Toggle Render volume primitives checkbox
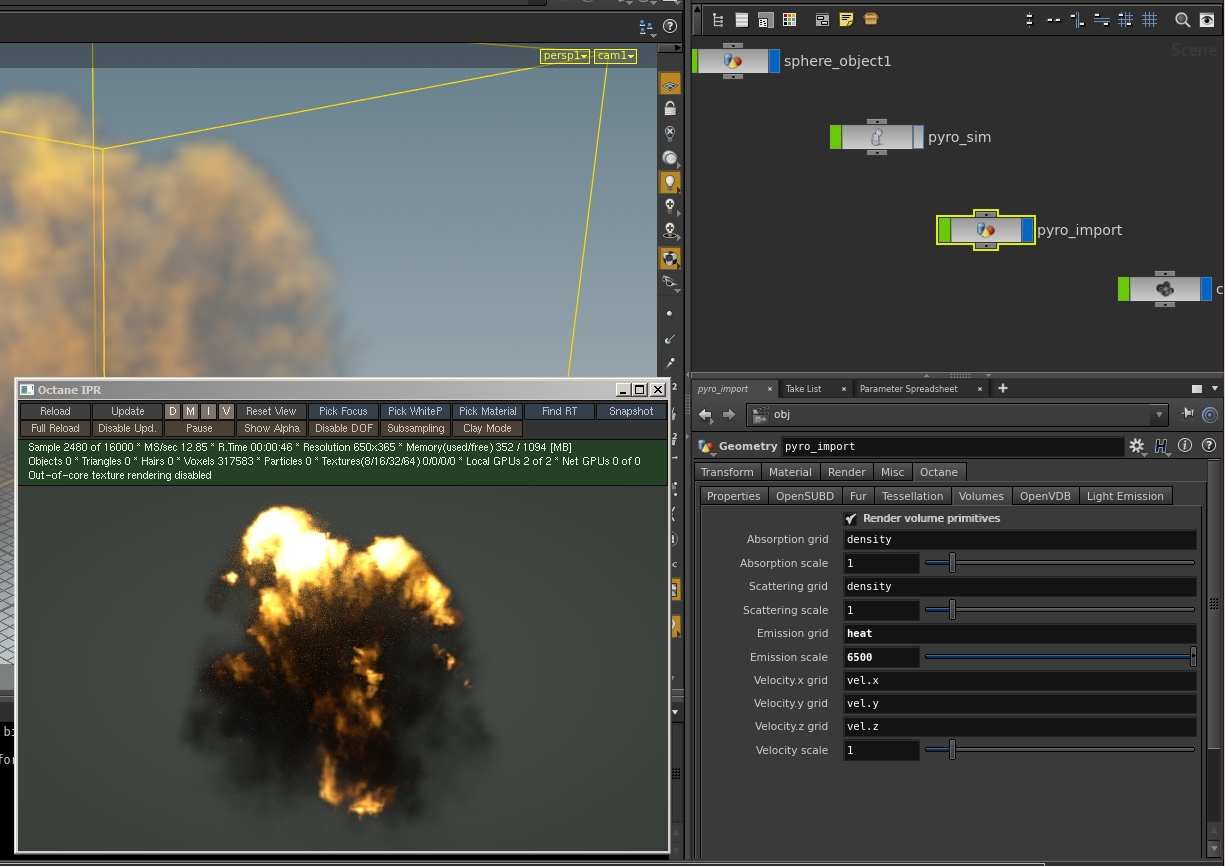Screen dimensions: 1225x866 [851, 518]
